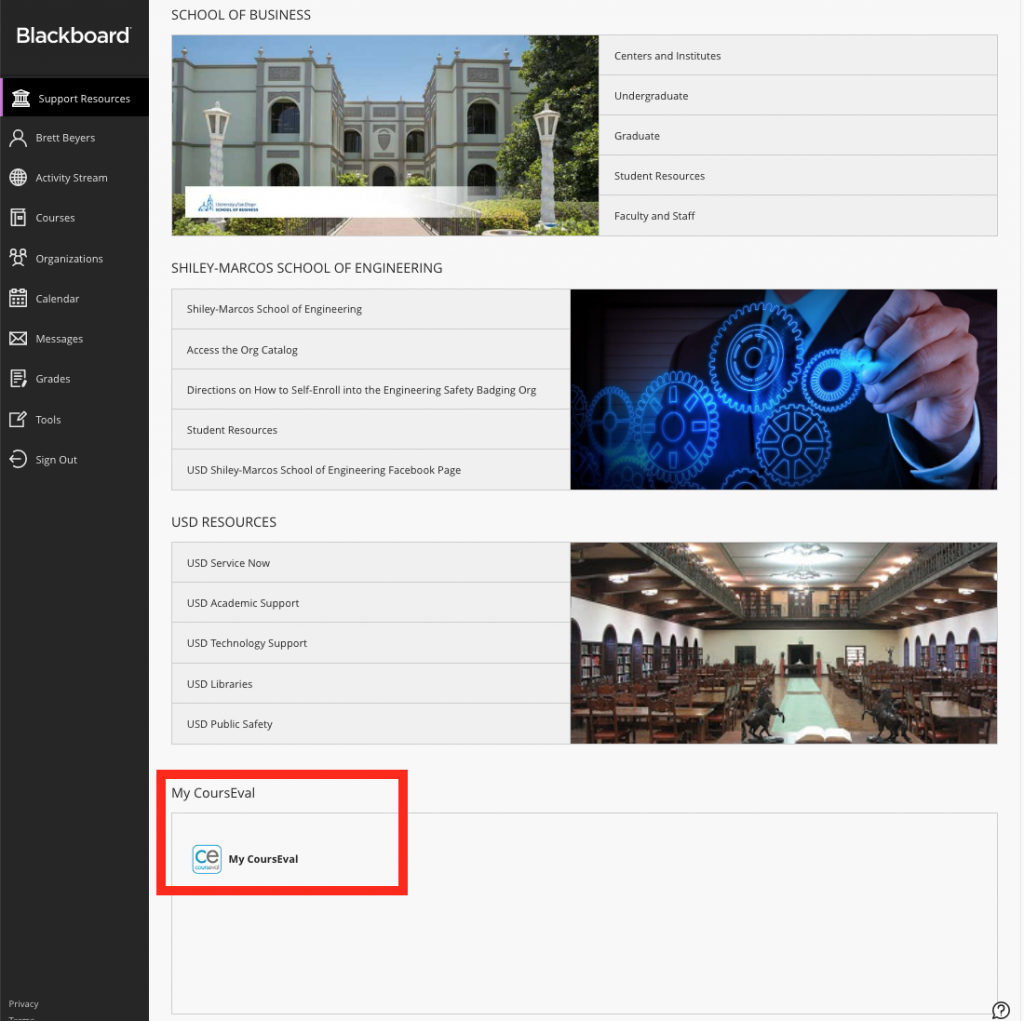Click the Sign Out arrow icon
The image size is (1024, 1021).
tap(18, 459)
